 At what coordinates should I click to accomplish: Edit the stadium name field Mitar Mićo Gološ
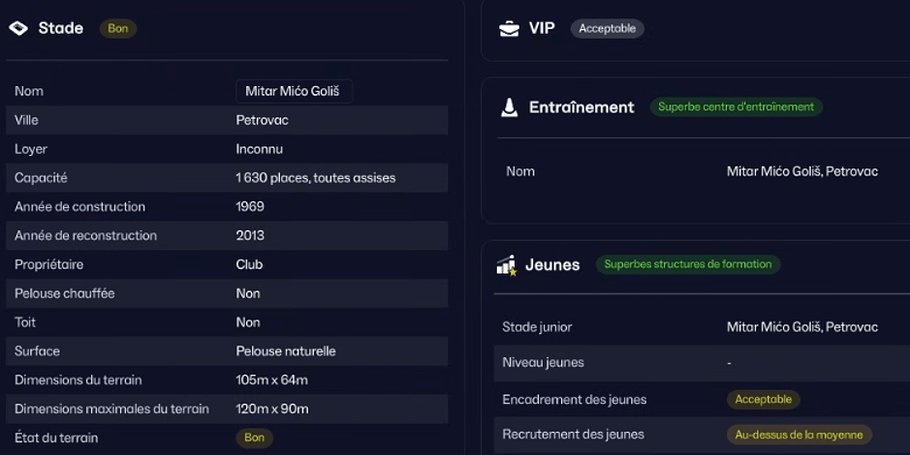(294, 91)
